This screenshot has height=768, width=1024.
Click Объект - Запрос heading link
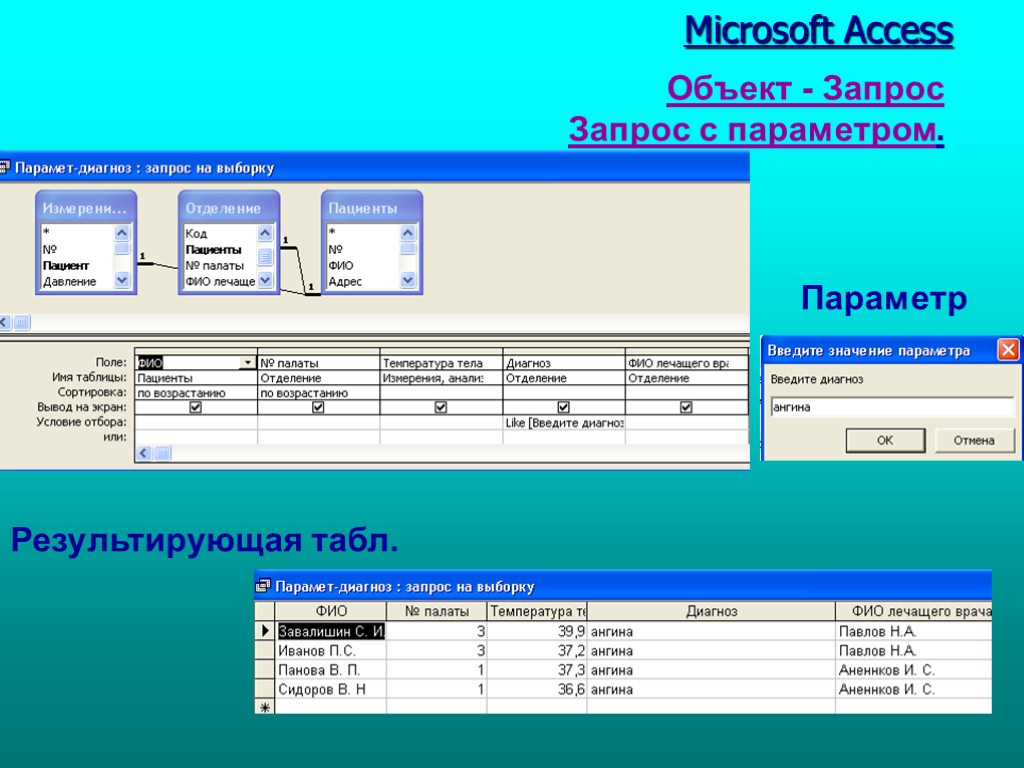805,88
